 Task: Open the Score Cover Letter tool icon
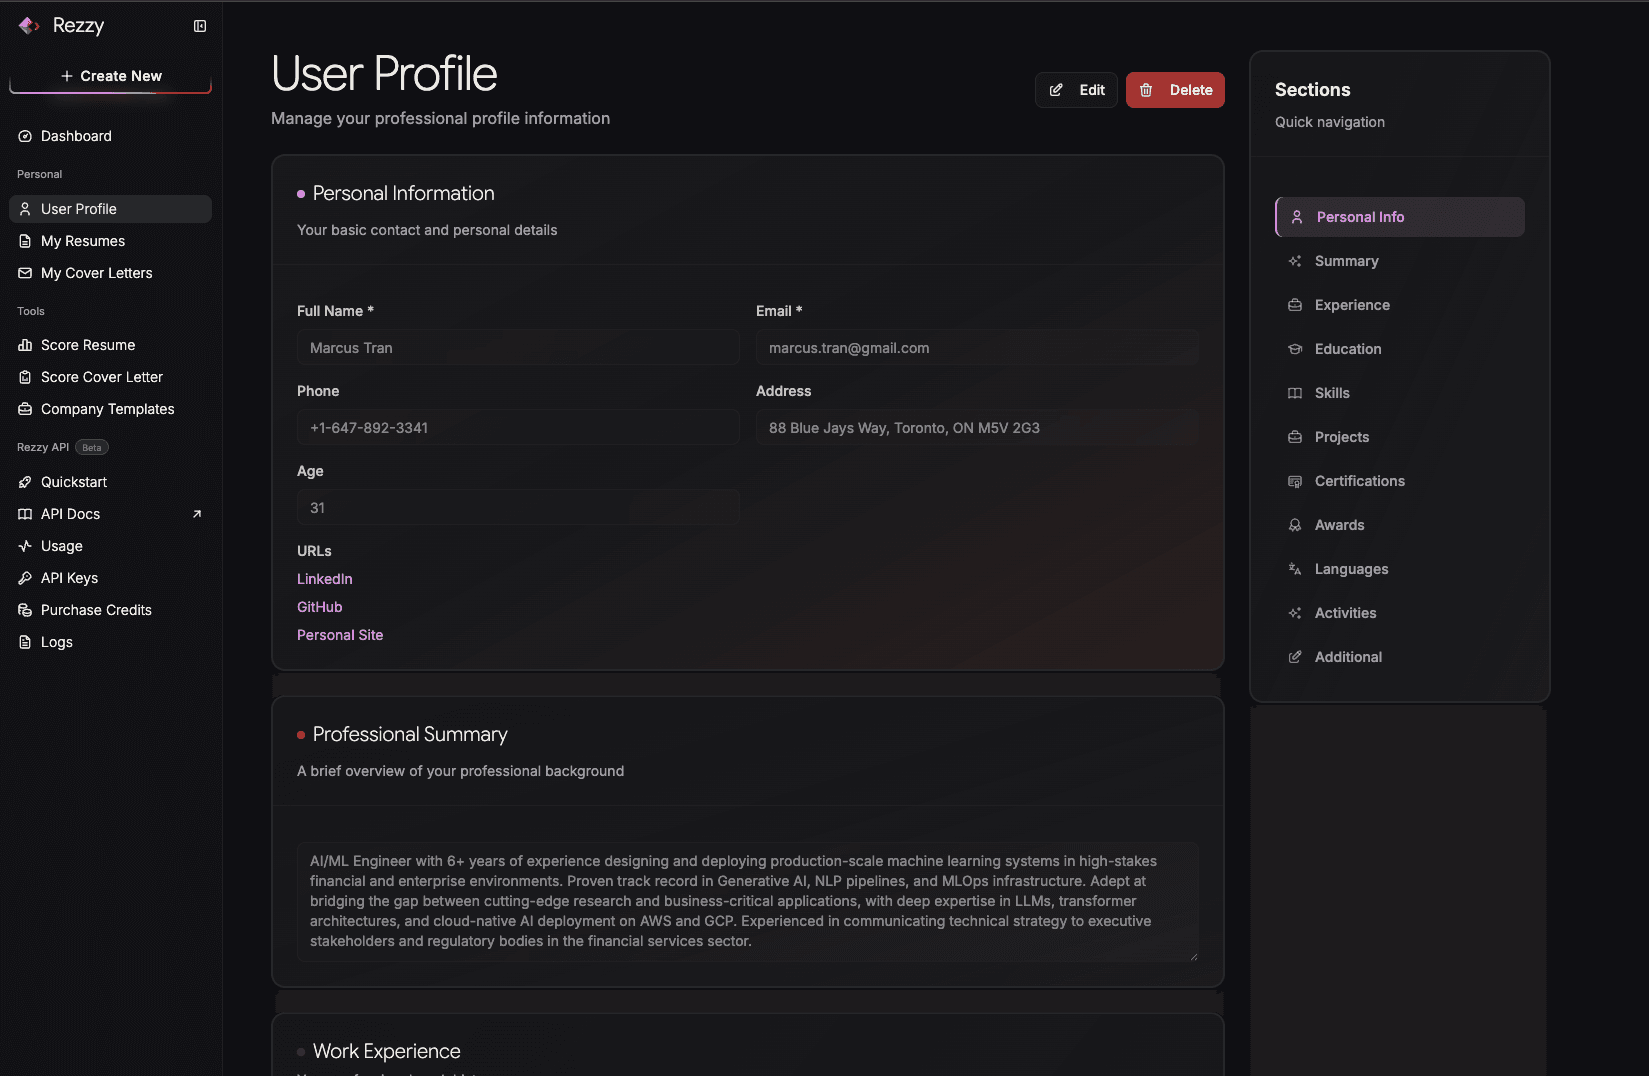pos(25,377)
